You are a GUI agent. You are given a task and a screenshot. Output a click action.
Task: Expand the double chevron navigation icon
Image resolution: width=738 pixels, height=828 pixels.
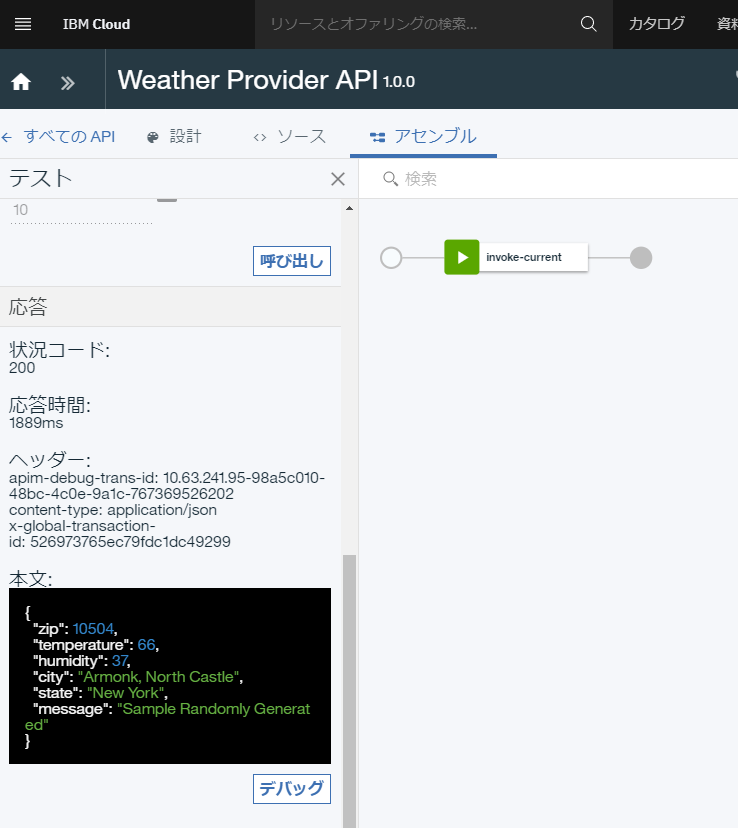68,83
